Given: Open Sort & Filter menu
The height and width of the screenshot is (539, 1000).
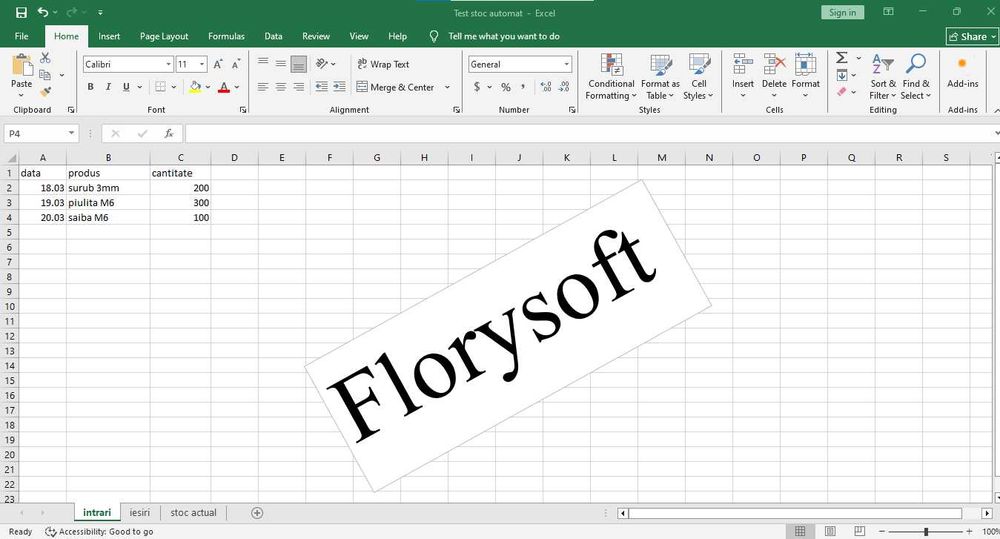Looking at the screenshot, I should pyautogui.click(x=883, y=77).
